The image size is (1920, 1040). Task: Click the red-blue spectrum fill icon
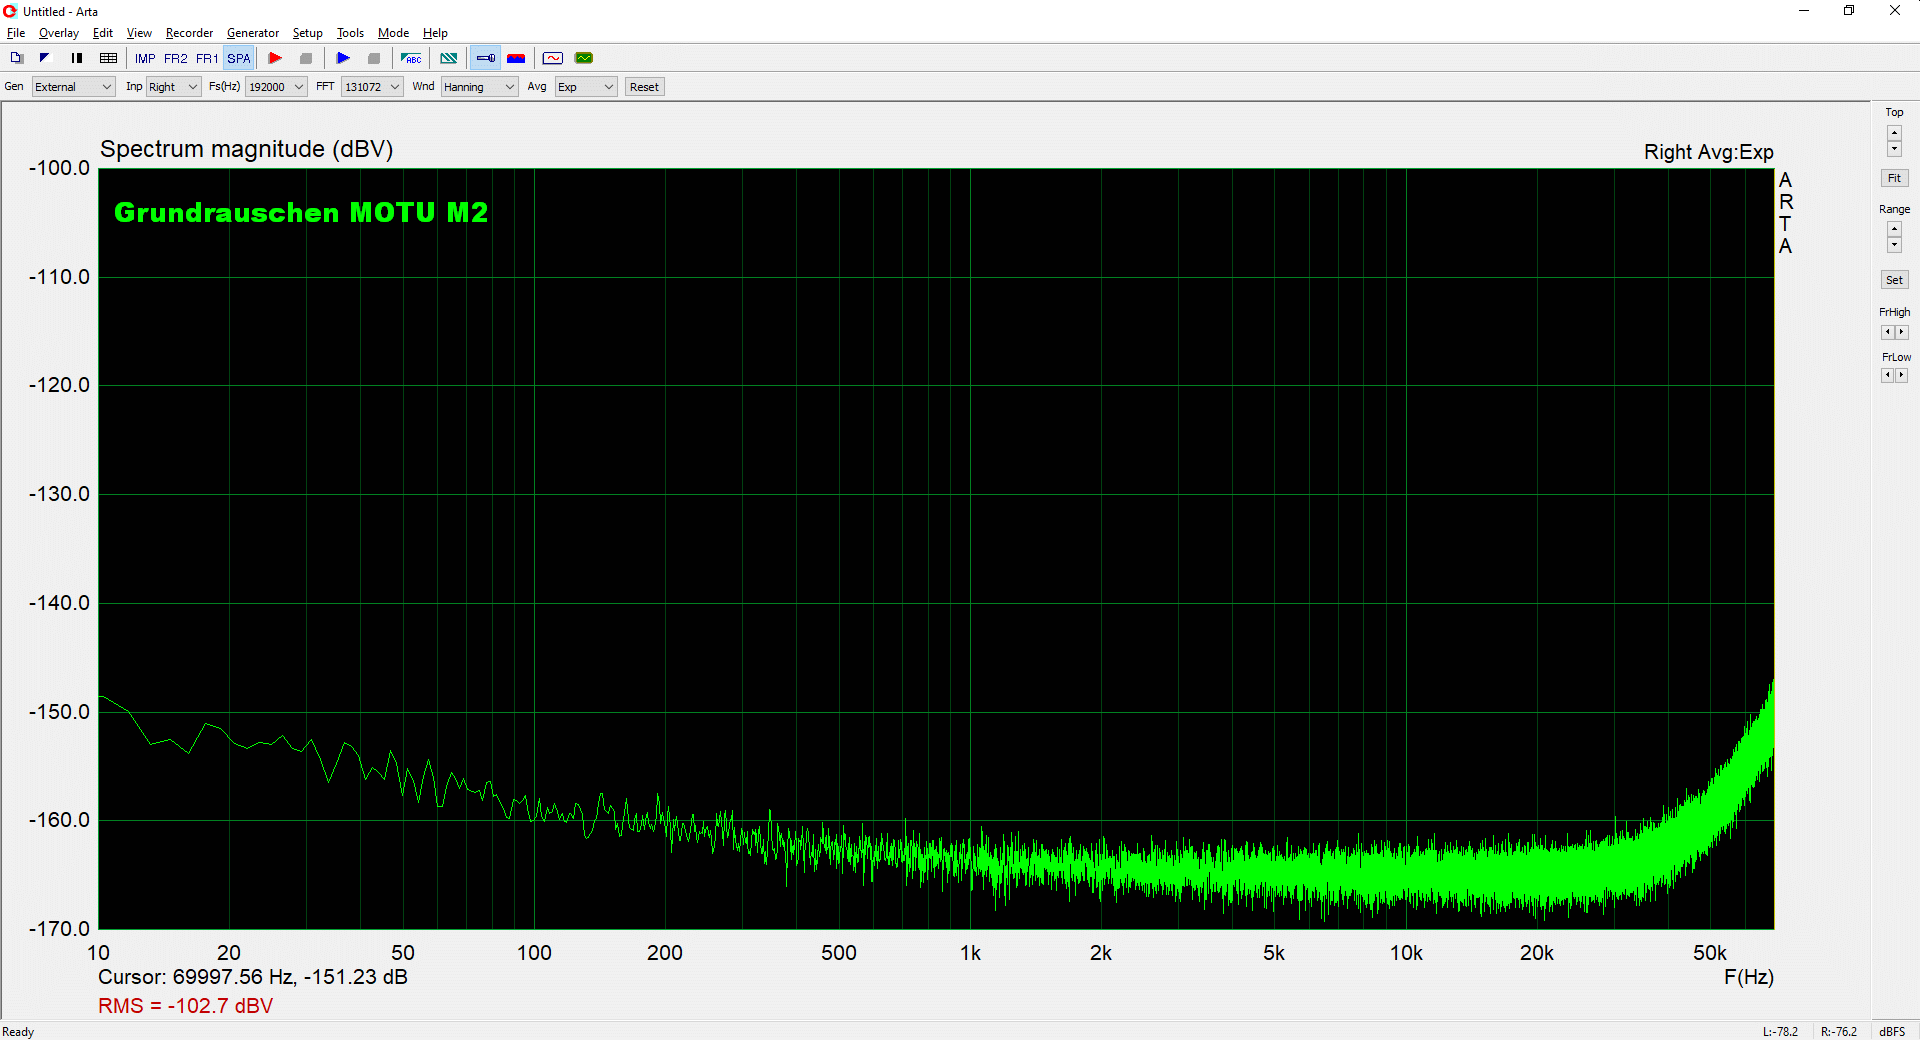(516, 58)
